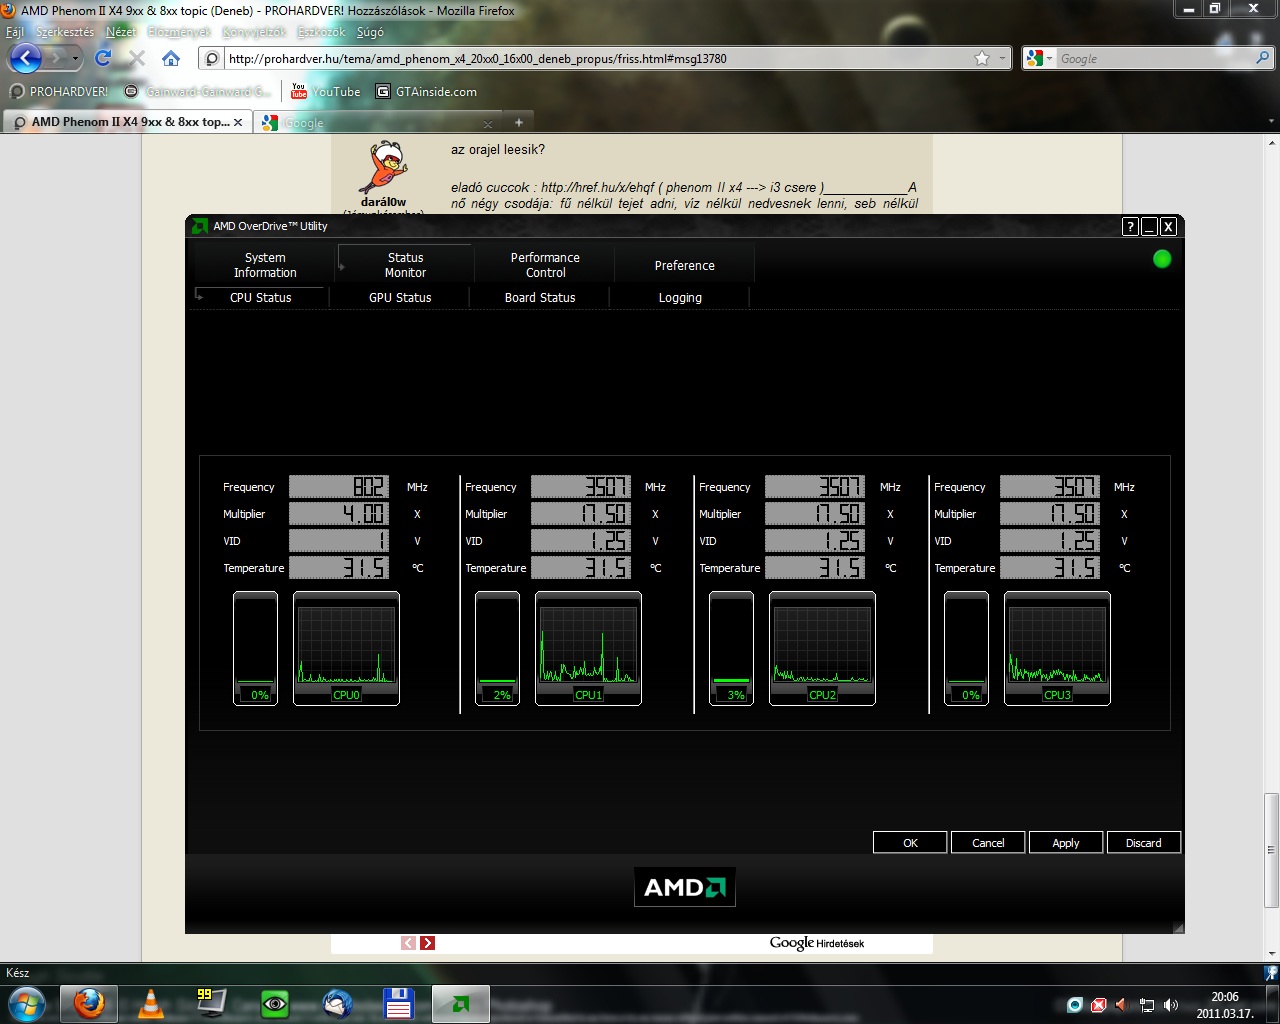1280x1024 pixels.
Task: Click the previous arrow below OverDrive window
Action: (409, 943)
